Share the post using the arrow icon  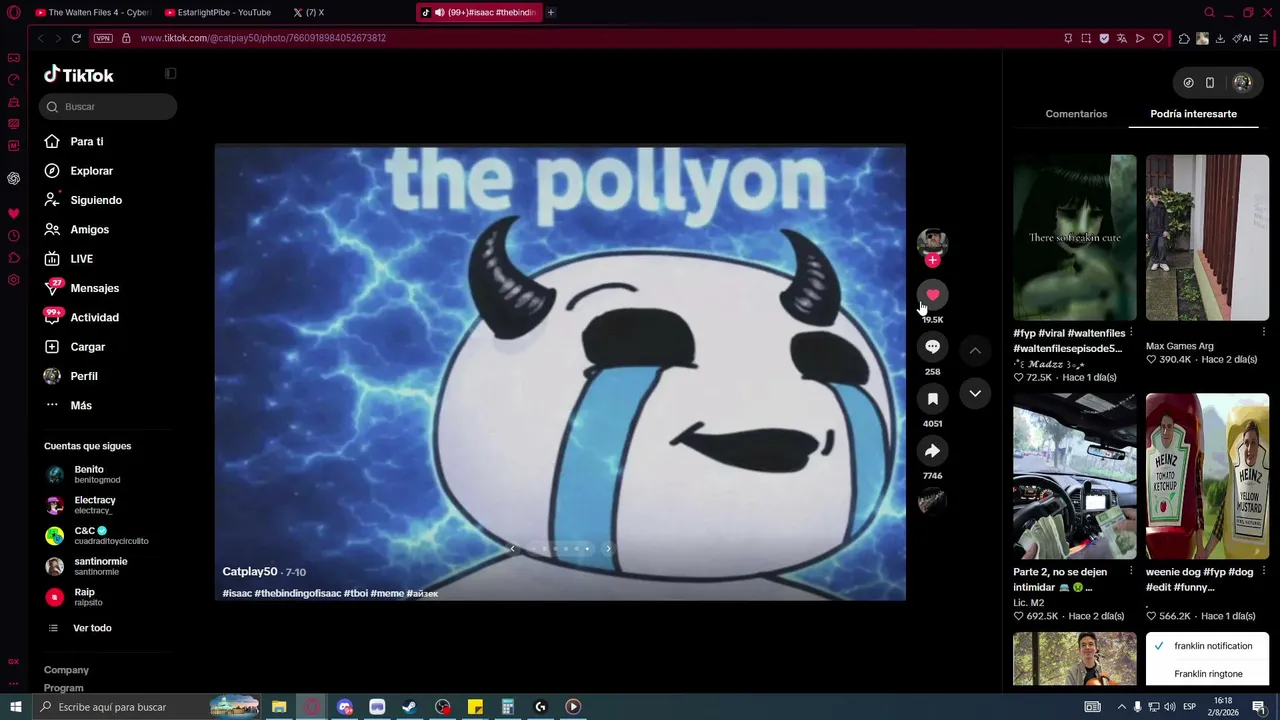tap(932, 450)
